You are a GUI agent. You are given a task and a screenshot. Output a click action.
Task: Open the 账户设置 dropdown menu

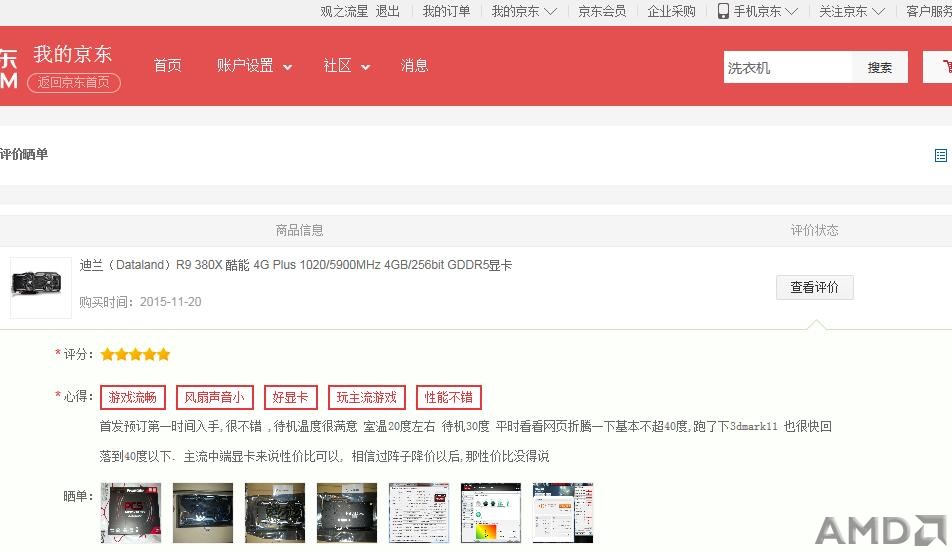[254, 66]
